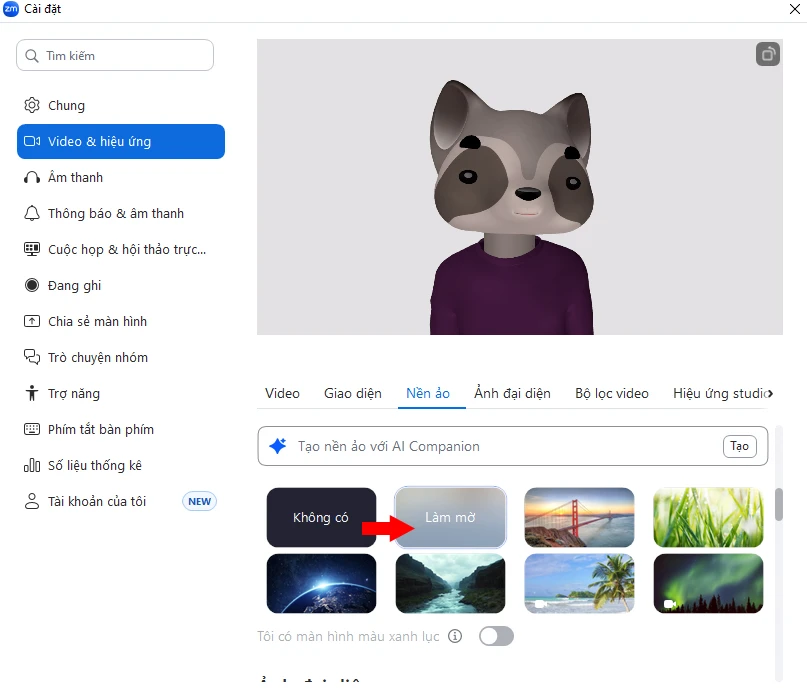Select the Âm thanh headphones icon
Screen dimensions: 807x690
point(32,178)
